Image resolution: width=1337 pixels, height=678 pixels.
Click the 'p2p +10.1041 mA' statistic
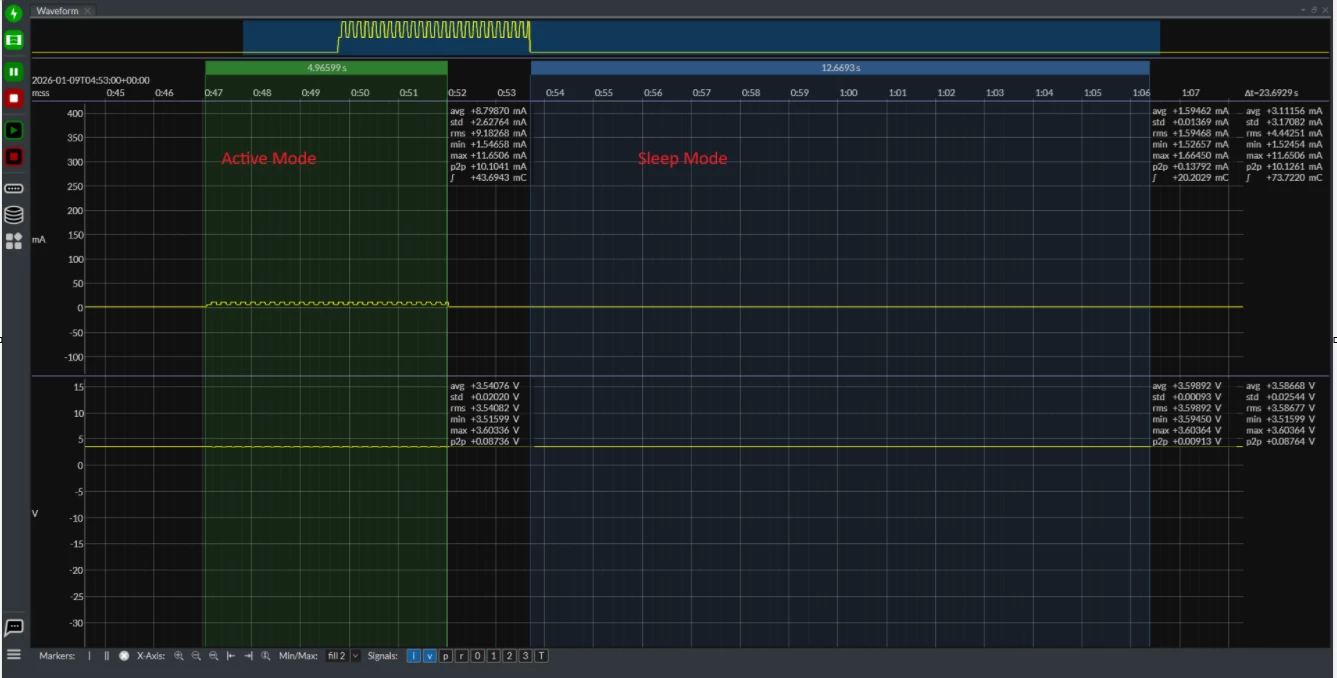(488, 167)
